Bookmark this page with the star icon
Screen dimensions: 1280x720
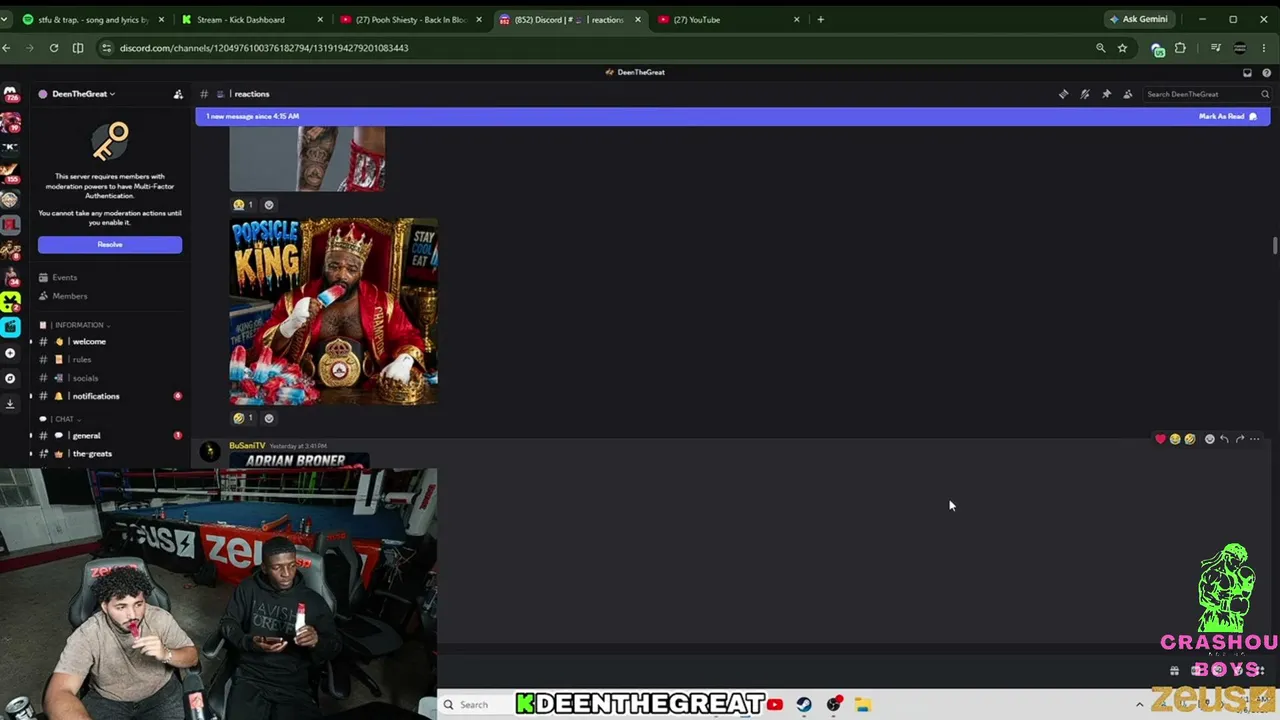pyautogui.click(x=1122, y=48)
